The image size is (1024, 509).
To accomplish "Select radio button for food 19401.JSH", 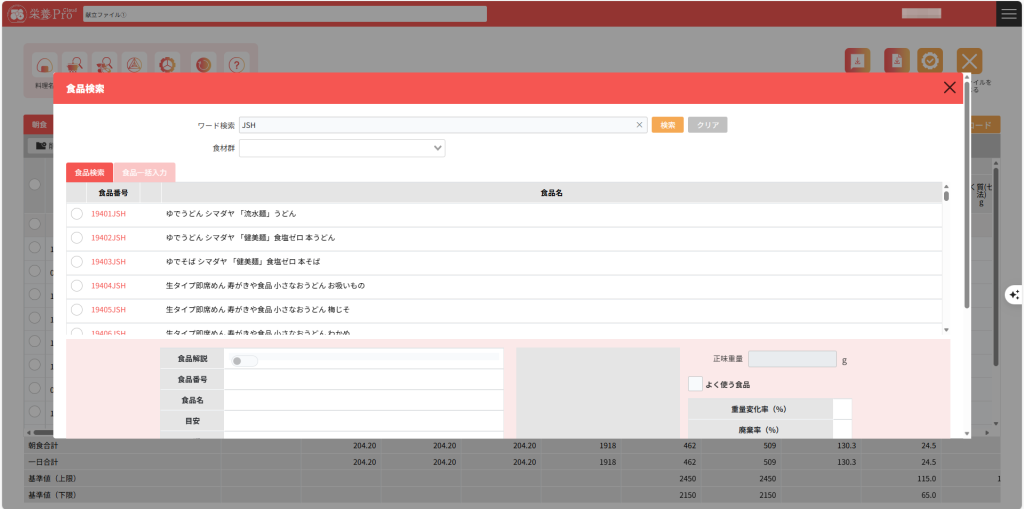I will coord(77,214).
